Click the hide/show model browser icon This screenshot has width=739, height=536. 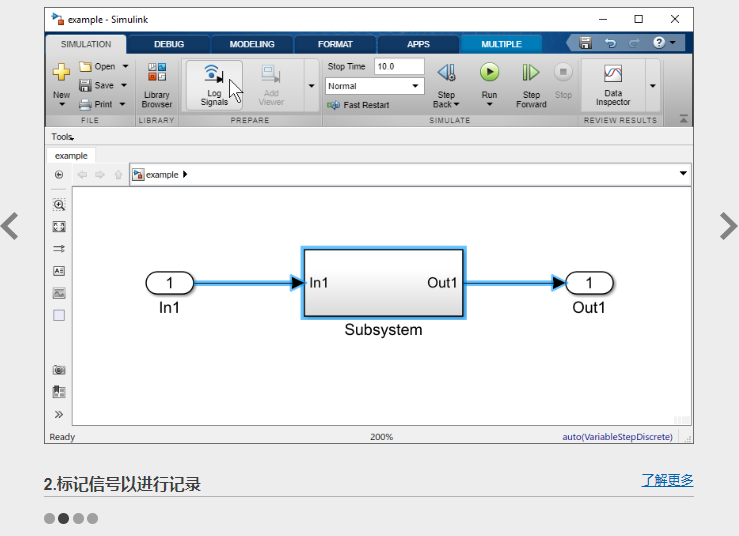pyautogui.click(x=59, y=175)
